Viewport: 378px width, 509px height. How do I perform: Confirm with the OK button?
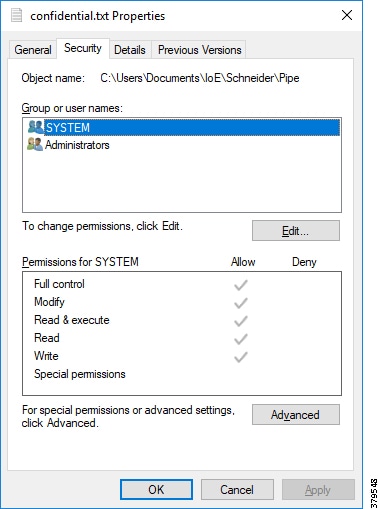[x=156, y=489]
